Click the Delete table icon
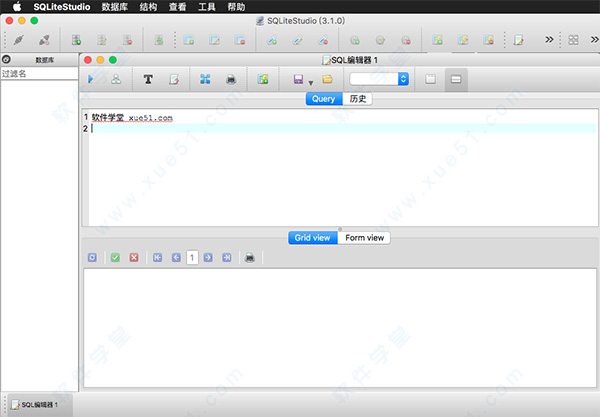 (x=240, y=40)
